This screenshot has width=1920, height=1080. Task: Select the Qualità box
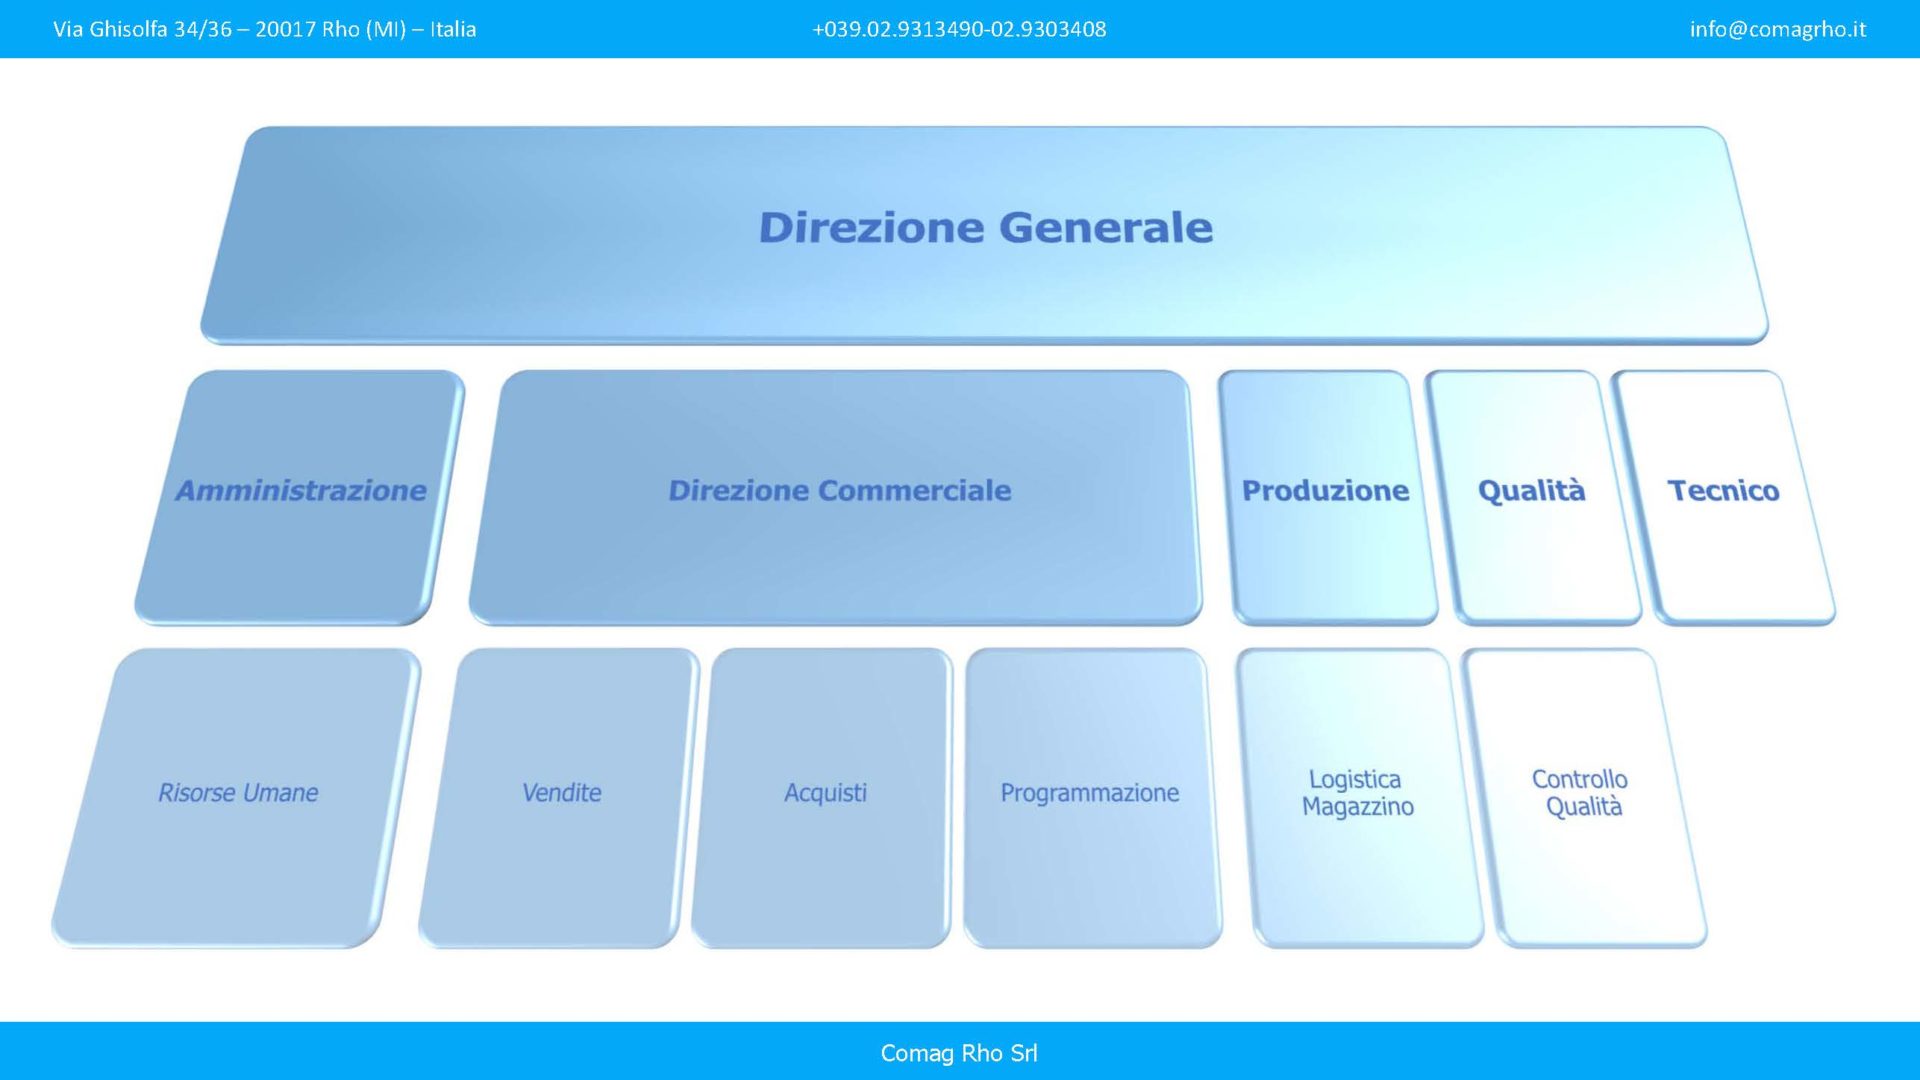click(x=1533, y=497)
